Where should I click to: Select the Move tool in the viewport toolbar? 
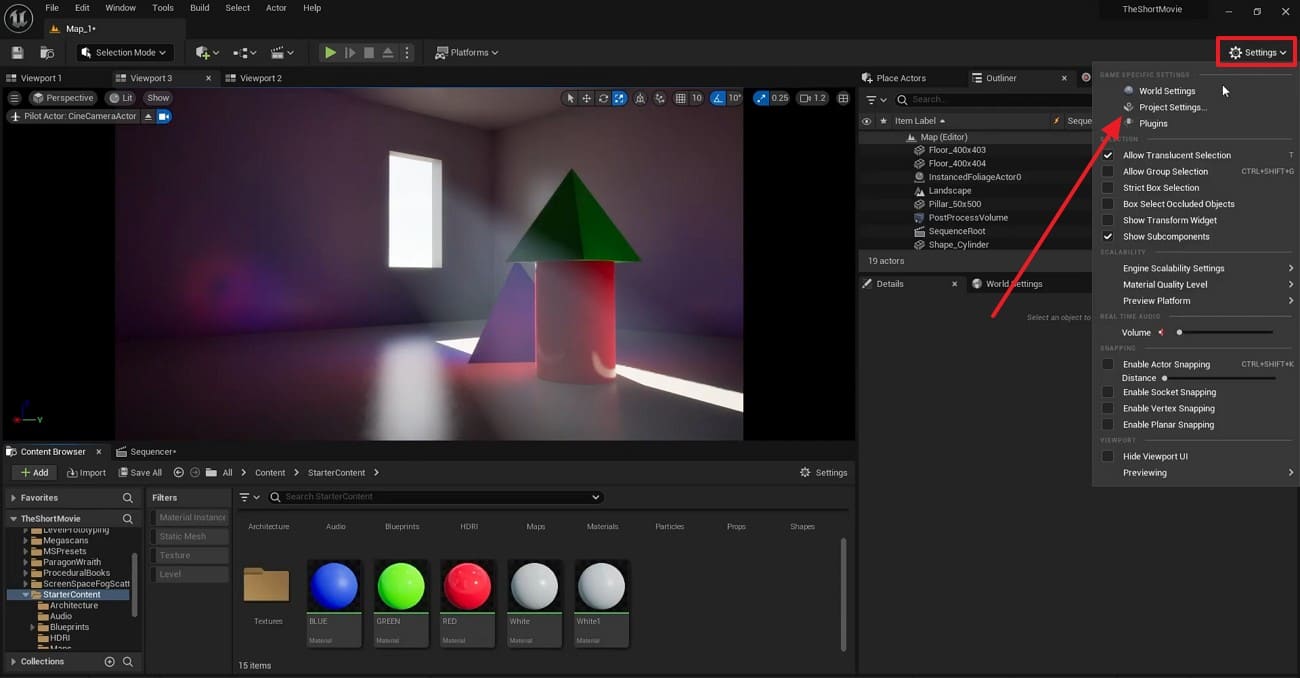(x=587, y=98)
